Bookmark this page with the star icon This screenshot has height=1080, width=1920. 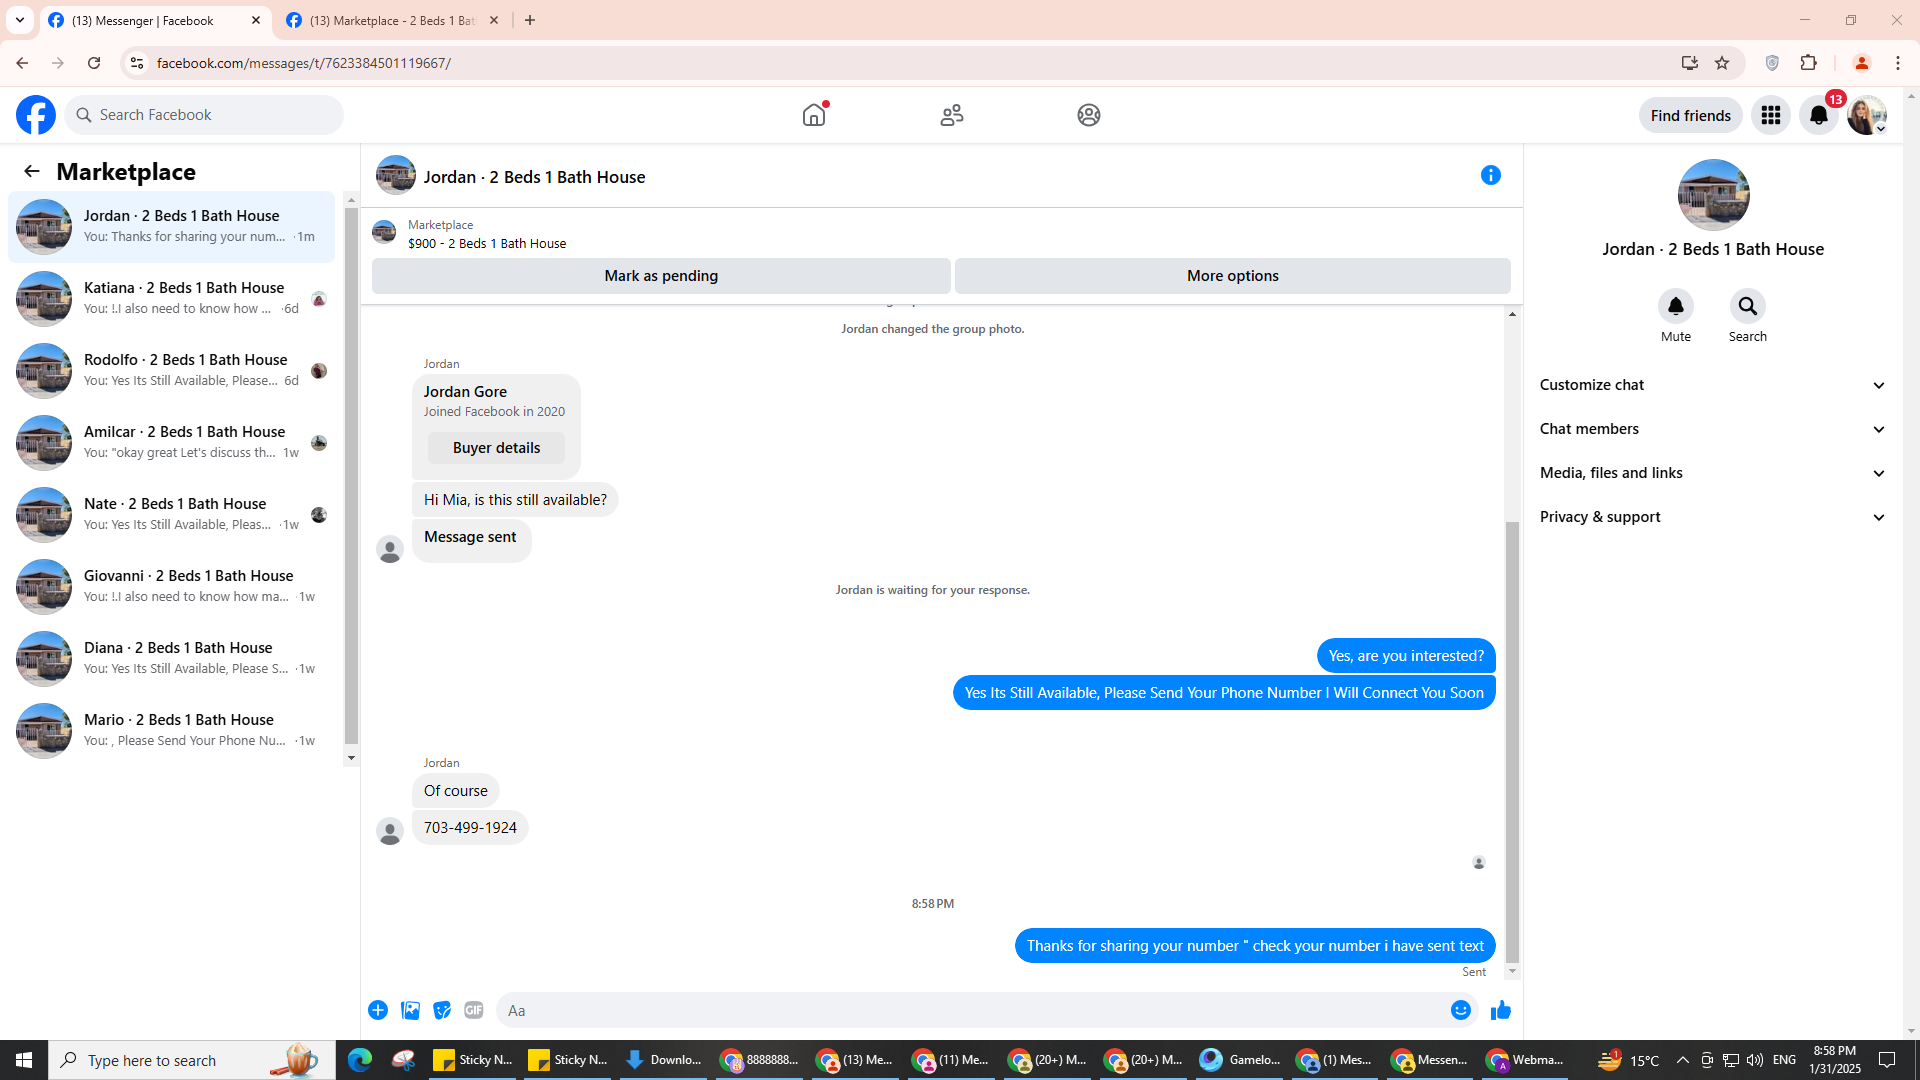click(1722, 63)
